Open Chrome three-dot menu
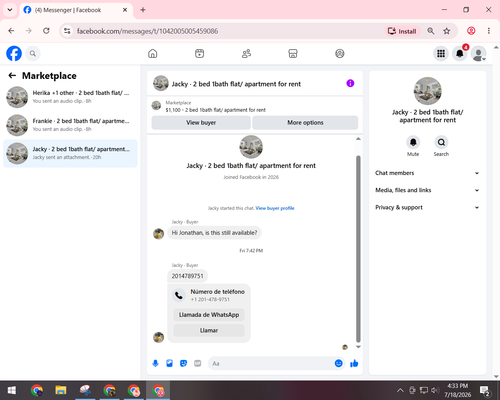This screenshot has height=400, width=500. tap(489, 31)
